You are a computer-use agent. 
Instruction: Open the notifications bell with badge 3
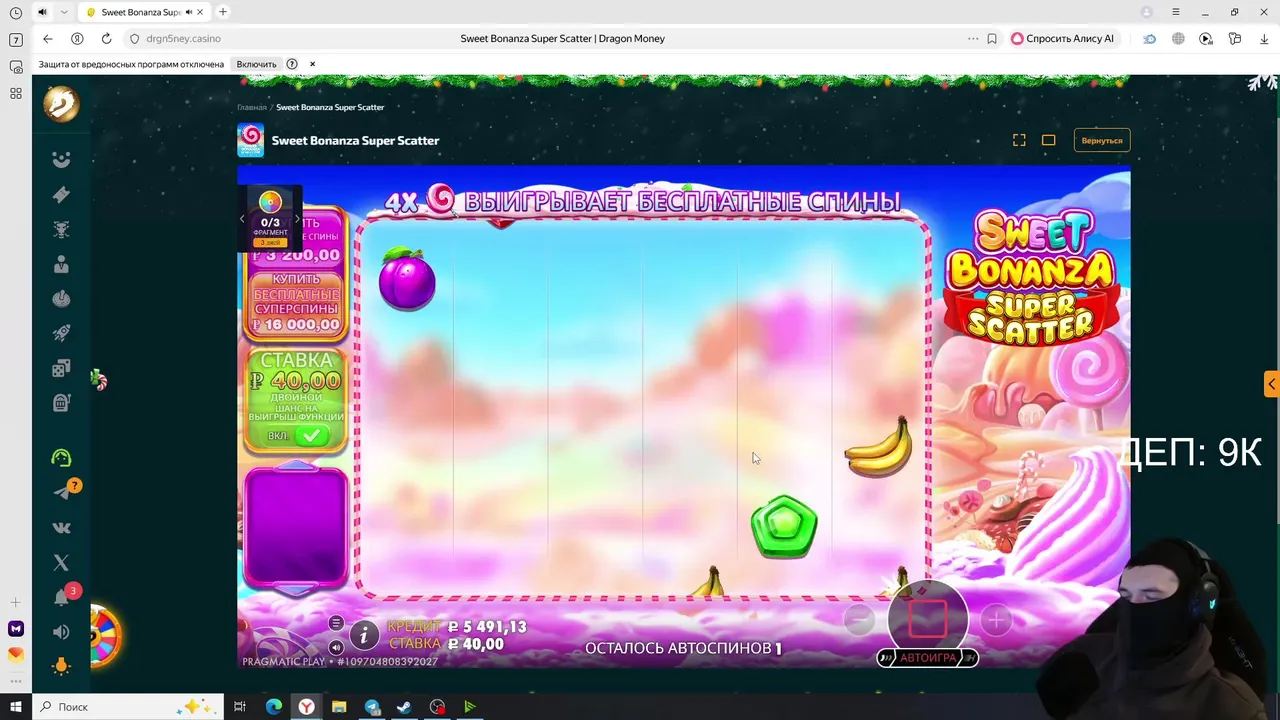coord(61,598)
